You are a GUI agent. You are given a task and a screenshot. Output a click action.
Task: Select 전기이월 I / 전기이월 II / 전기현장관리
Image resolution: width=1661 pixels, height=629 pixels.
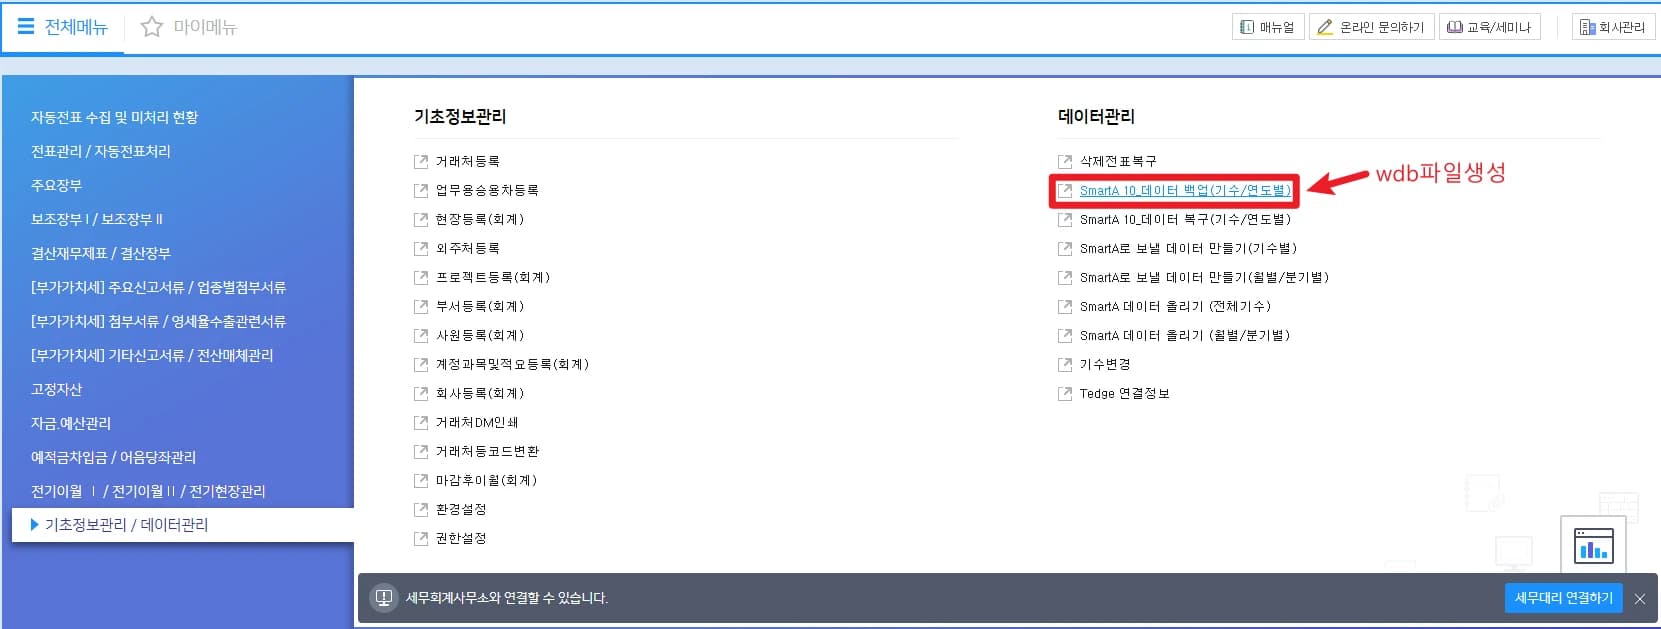point(148,491)
